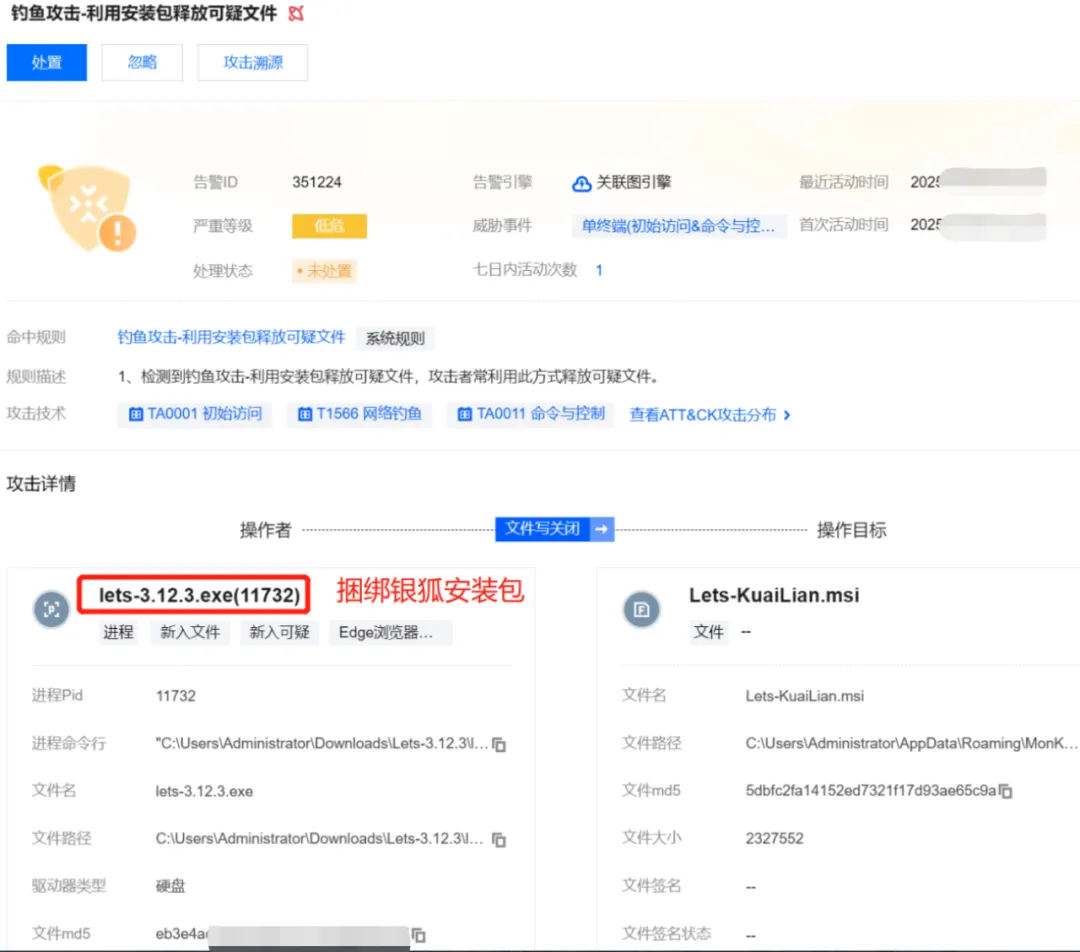Click the 处置 button
The width and height of the screenshot is (1080, 952).
pyautogui.click(x=47, y=62)
